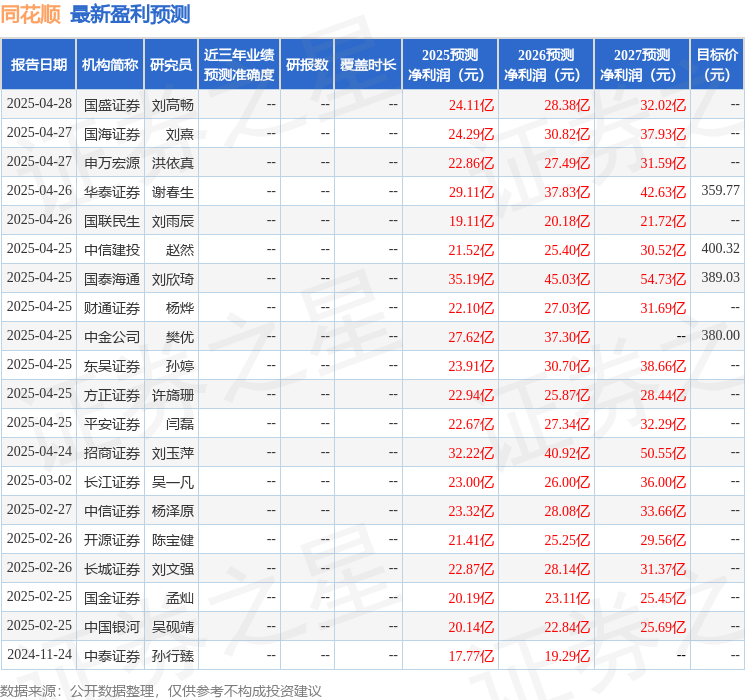Select the 财通证券 institution cell
Screen dimensions: 745x700
112,308
